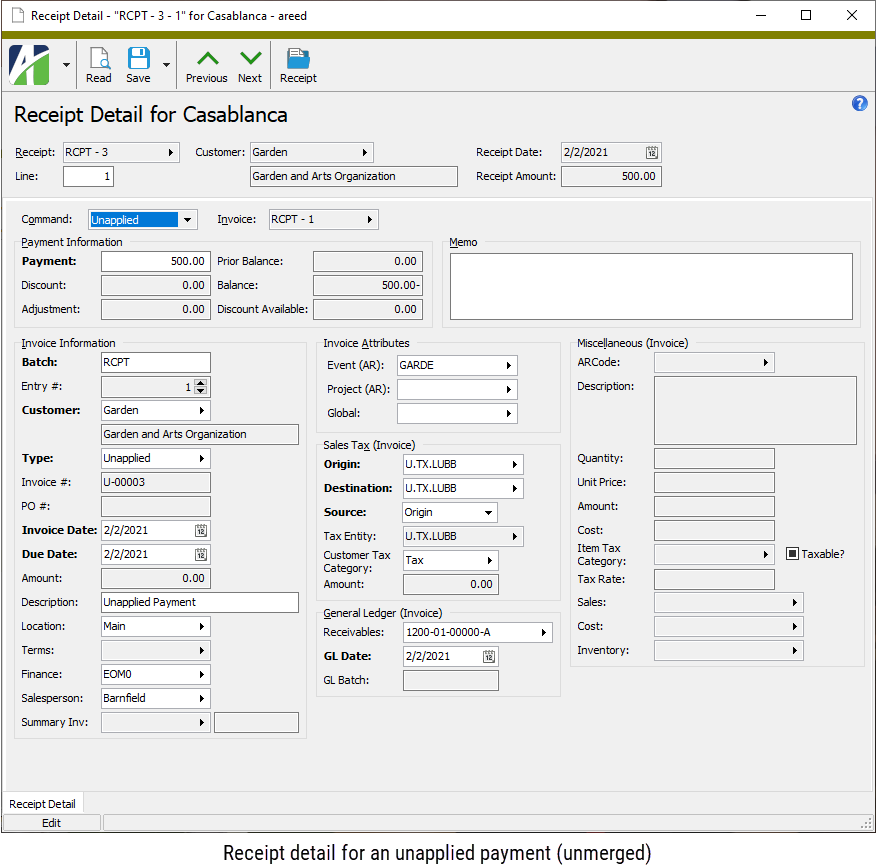Go to Previous record arrow
The image size is (878, 867).
click(x=206, y=59)
